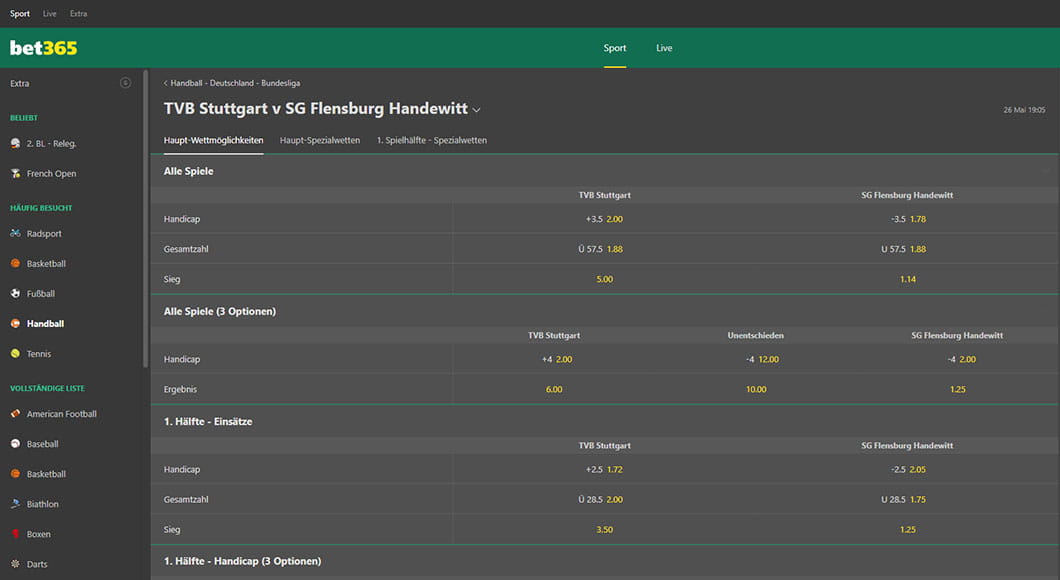Image resolution: width=1060 pixels, height=580 pixels.
Task: Click Live in top dark bar
Action: [x=49, y=14]
